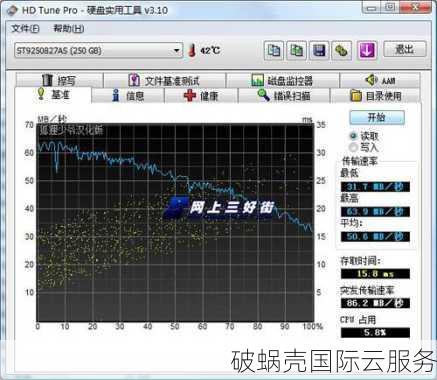Open the 帮助 menu
437x380 pixels.
coord(68,29)
